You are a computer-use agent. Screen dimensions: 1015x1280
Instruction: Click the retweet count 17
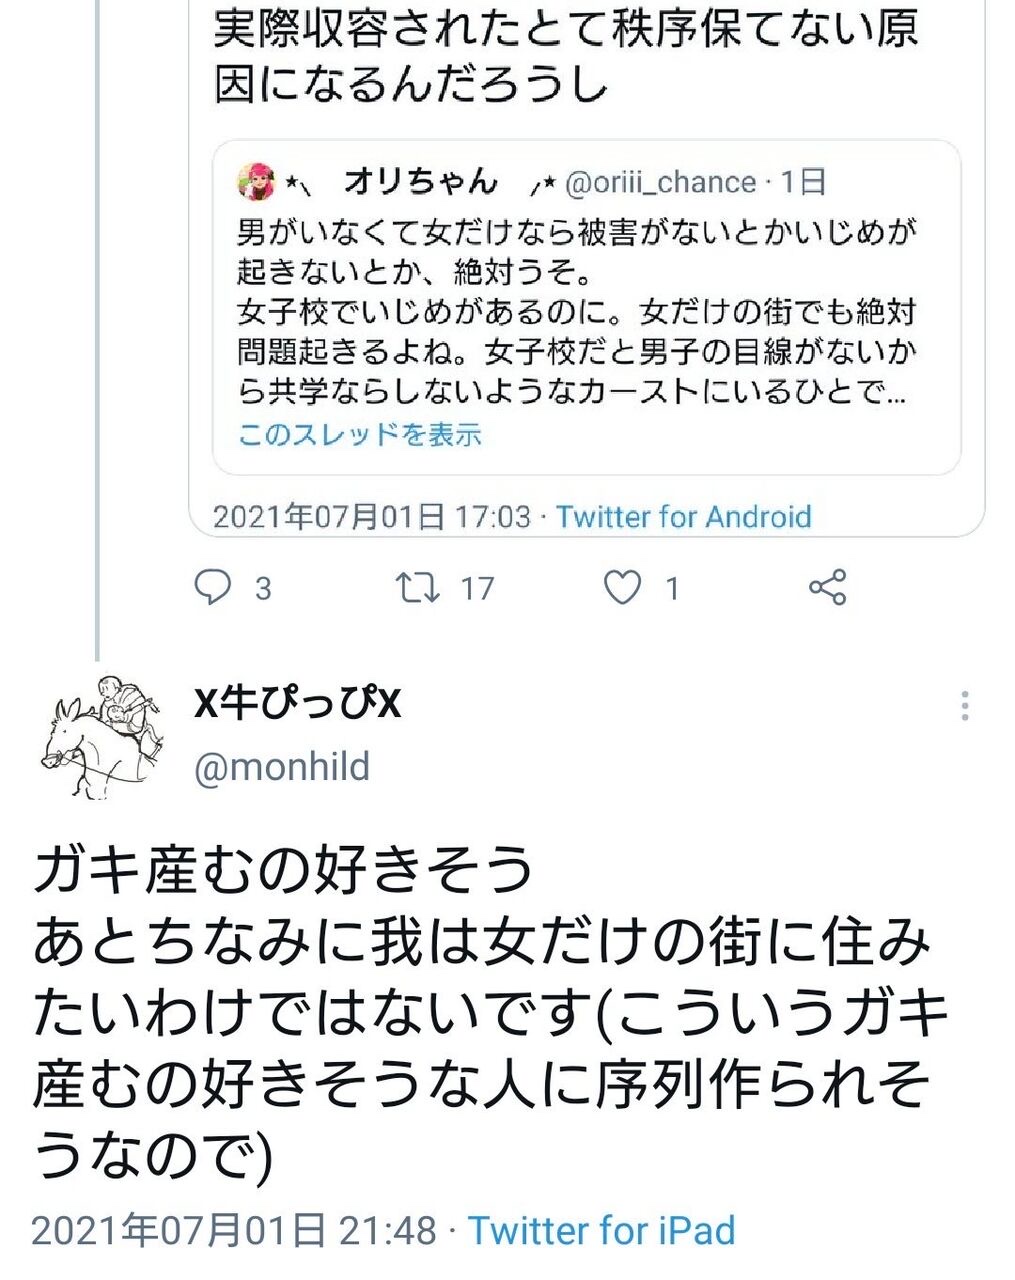(x=477, y=588)
